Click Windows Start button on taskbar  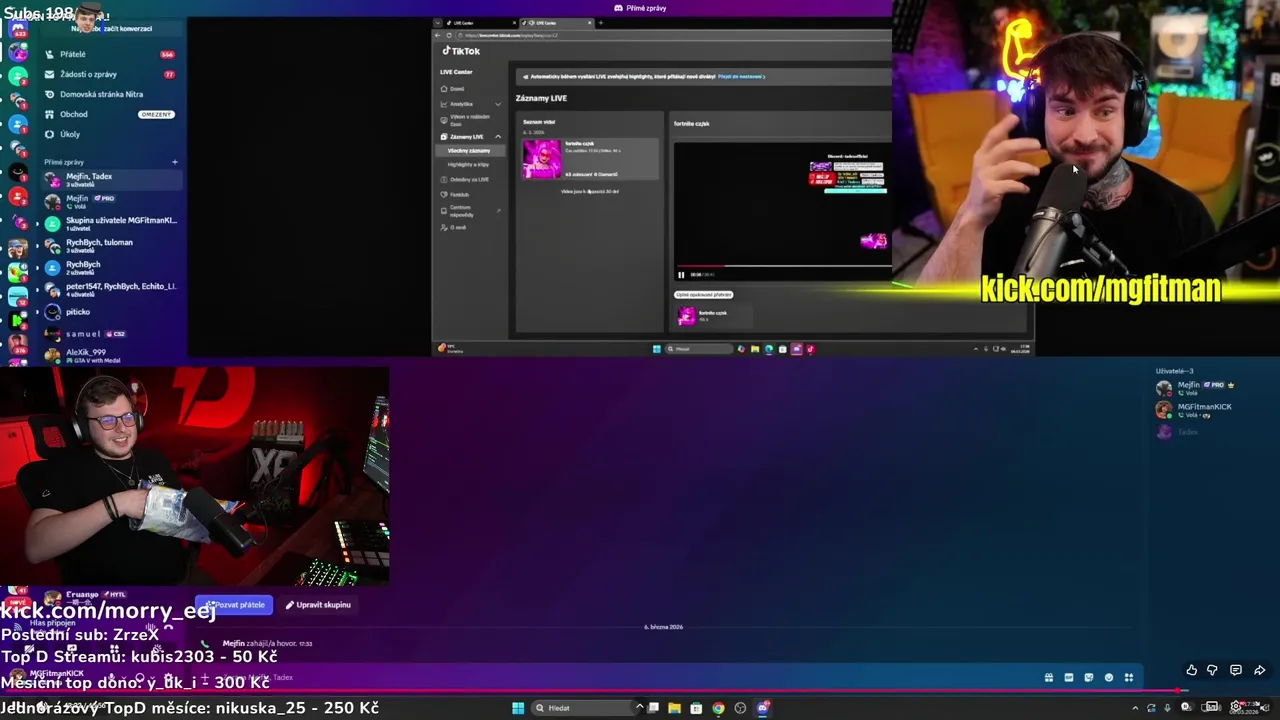click(518, 708)
